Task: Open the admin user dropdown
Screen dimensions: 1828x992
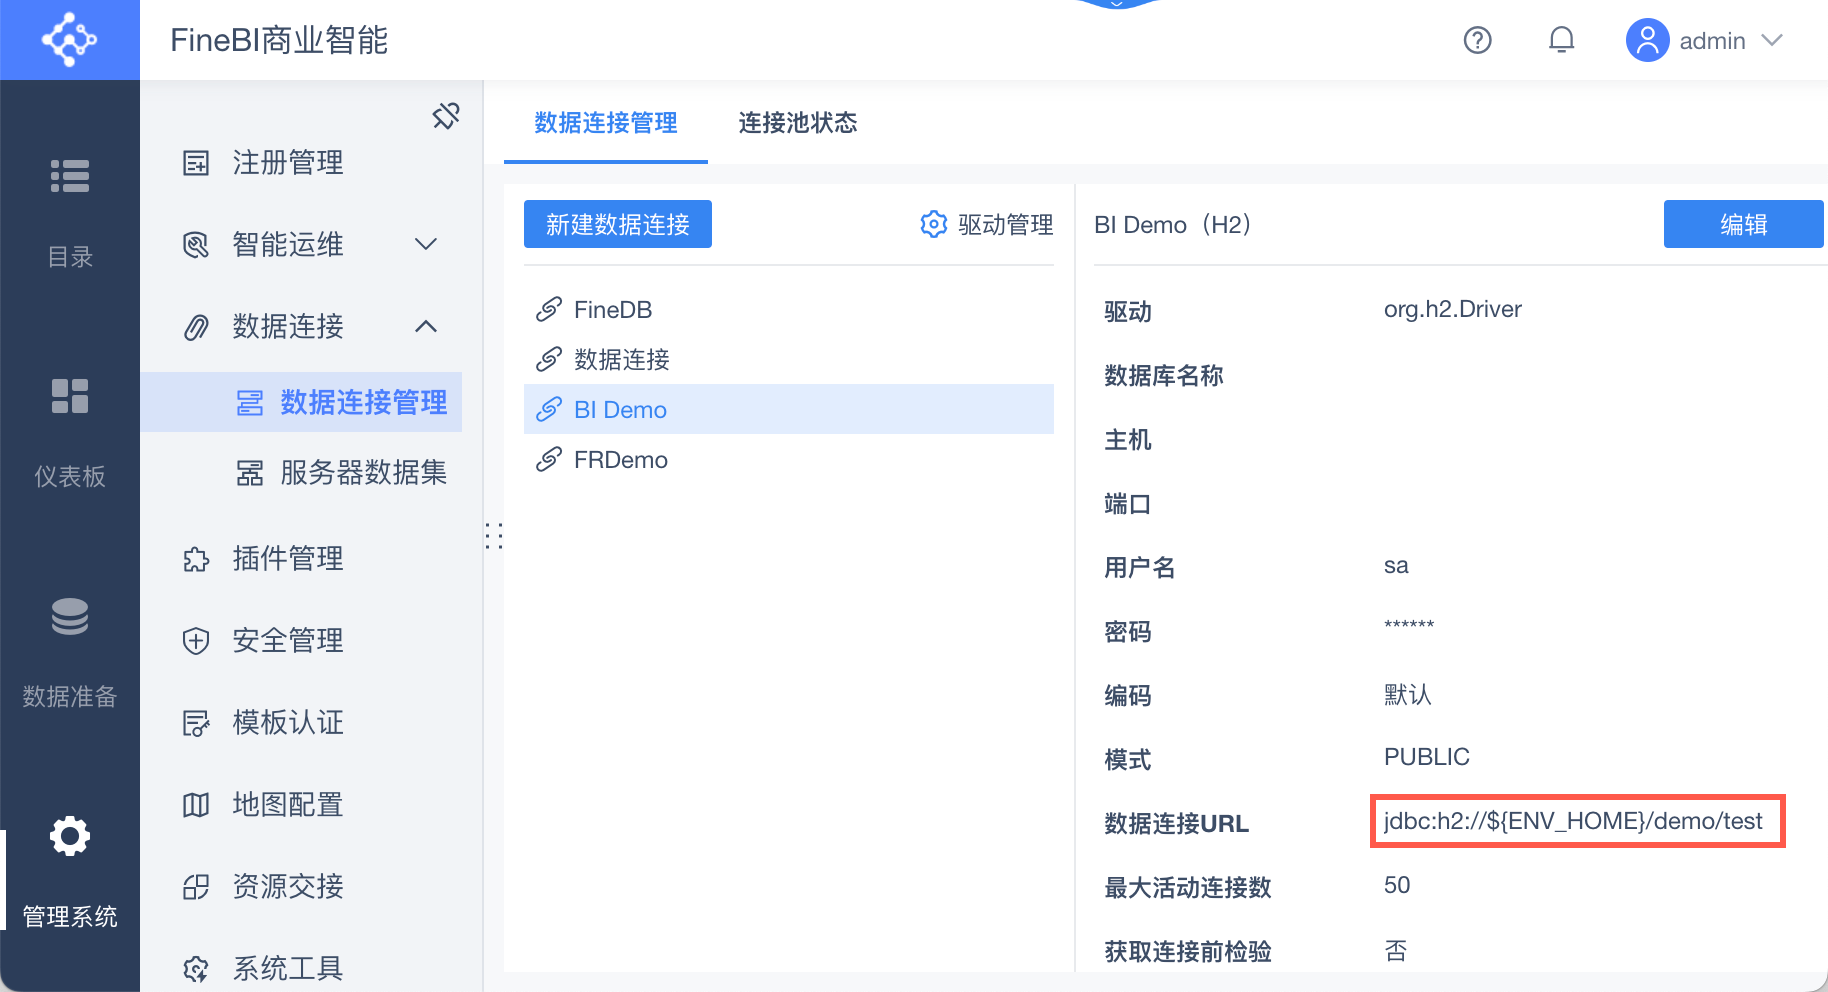Action: click(1705, 40)
